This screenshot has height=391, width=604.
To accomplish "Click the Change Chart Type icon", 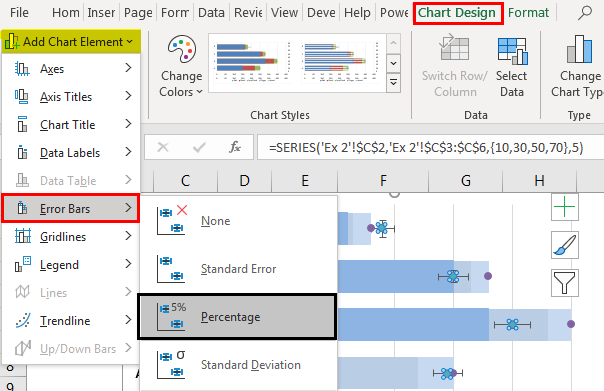I will pos(579,49).
